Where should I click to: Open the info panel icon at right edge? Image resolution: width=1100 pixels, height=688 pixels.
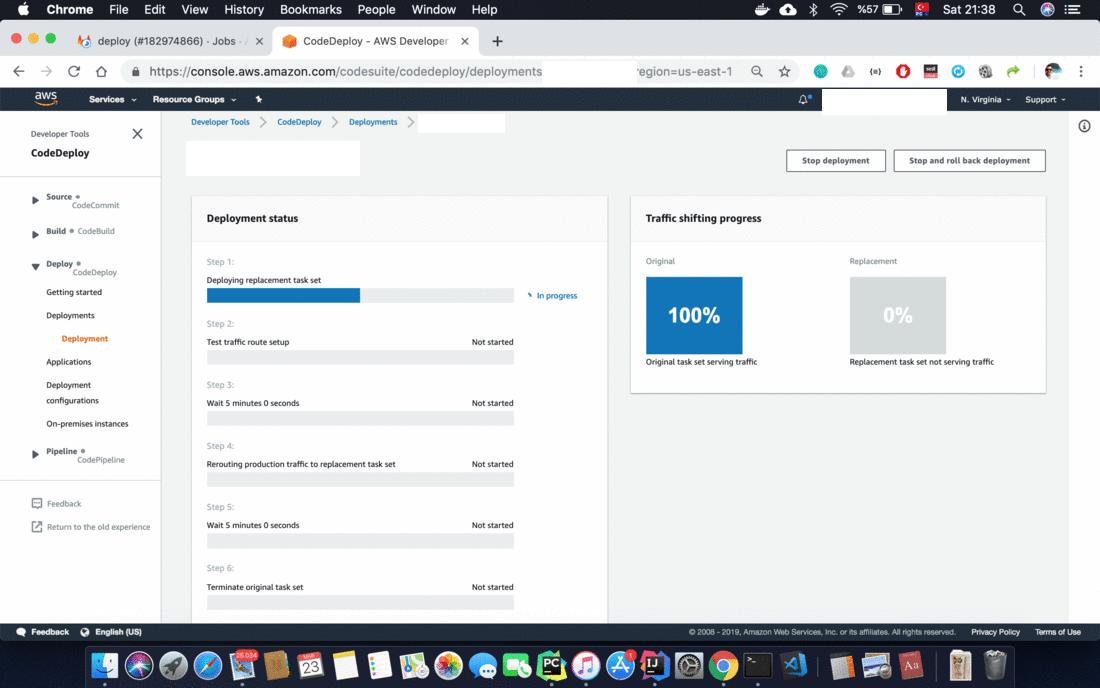(x=1085, y=126)
